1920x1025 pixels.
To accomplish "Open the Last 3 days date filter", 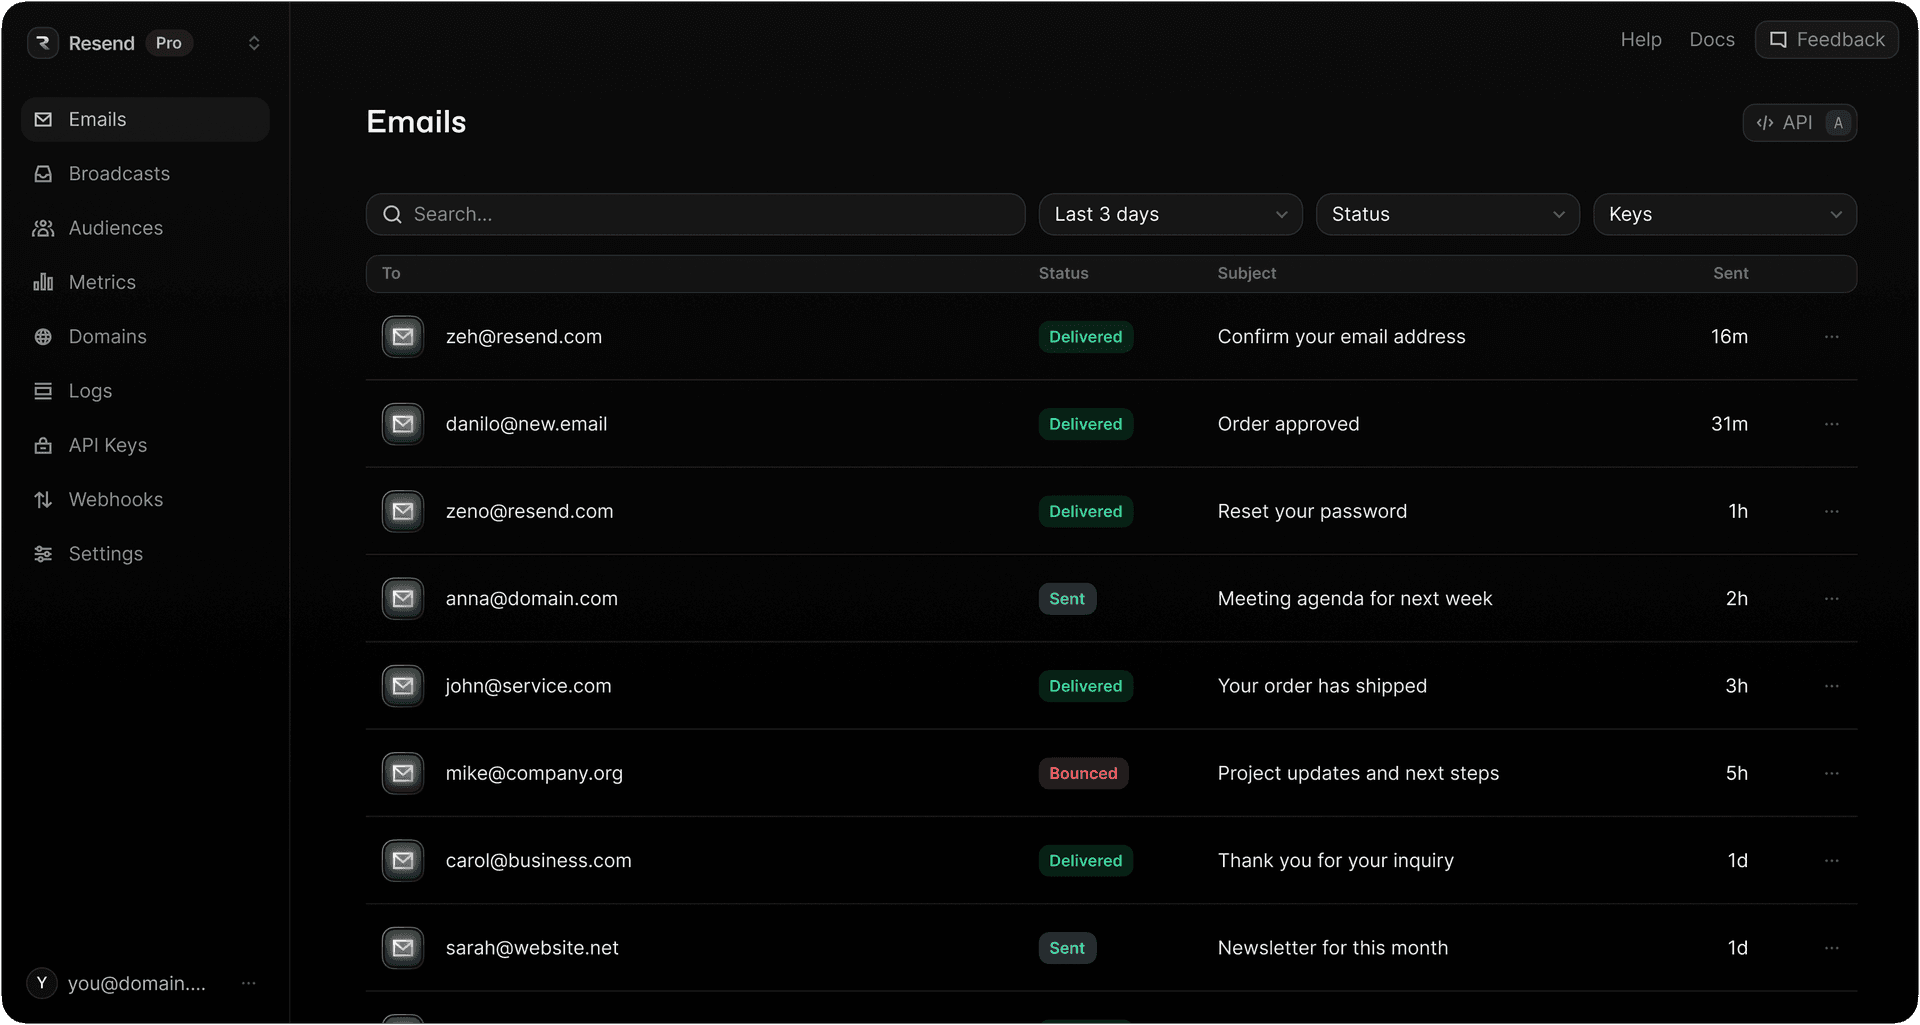I will [x=1169, y=214].
